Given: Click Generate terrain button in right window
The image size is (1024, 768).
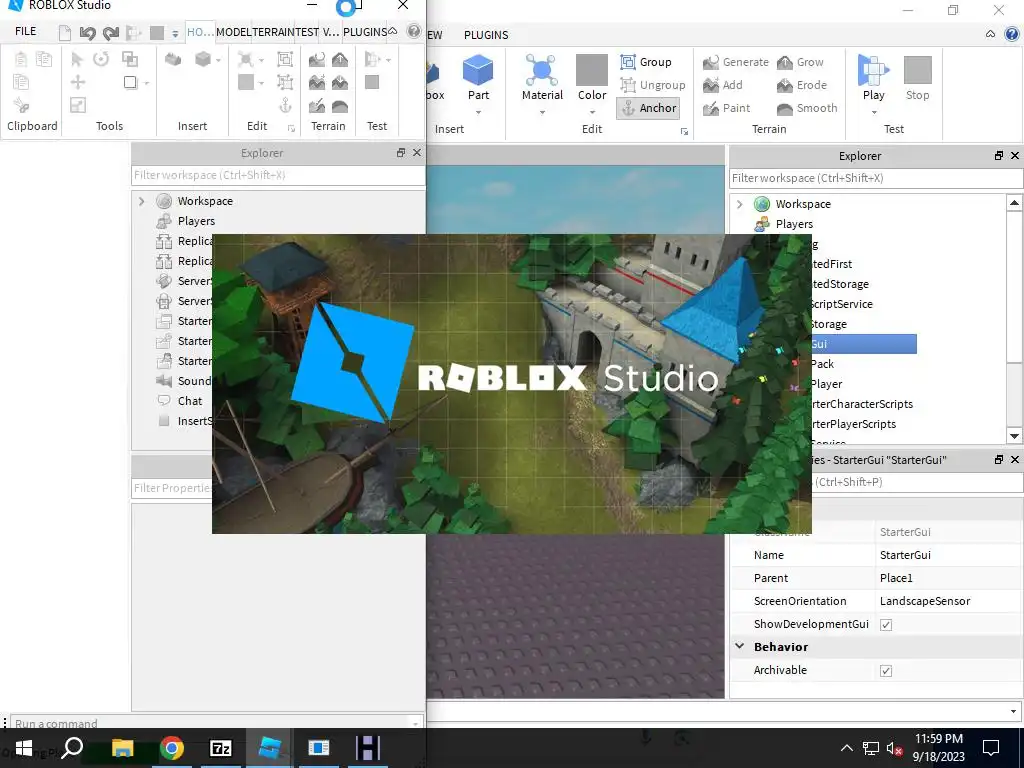Looking at the screenshot, I should [736, 62].
